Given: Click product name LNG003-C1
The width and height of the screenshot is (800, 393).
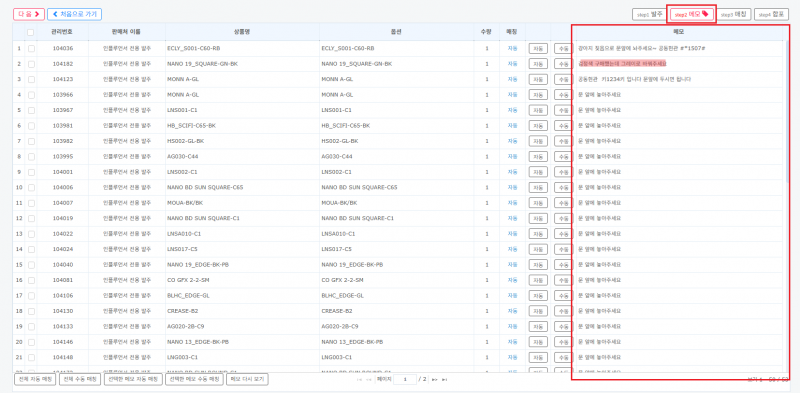Looking at the screenshot, I should tap(182, 357).
